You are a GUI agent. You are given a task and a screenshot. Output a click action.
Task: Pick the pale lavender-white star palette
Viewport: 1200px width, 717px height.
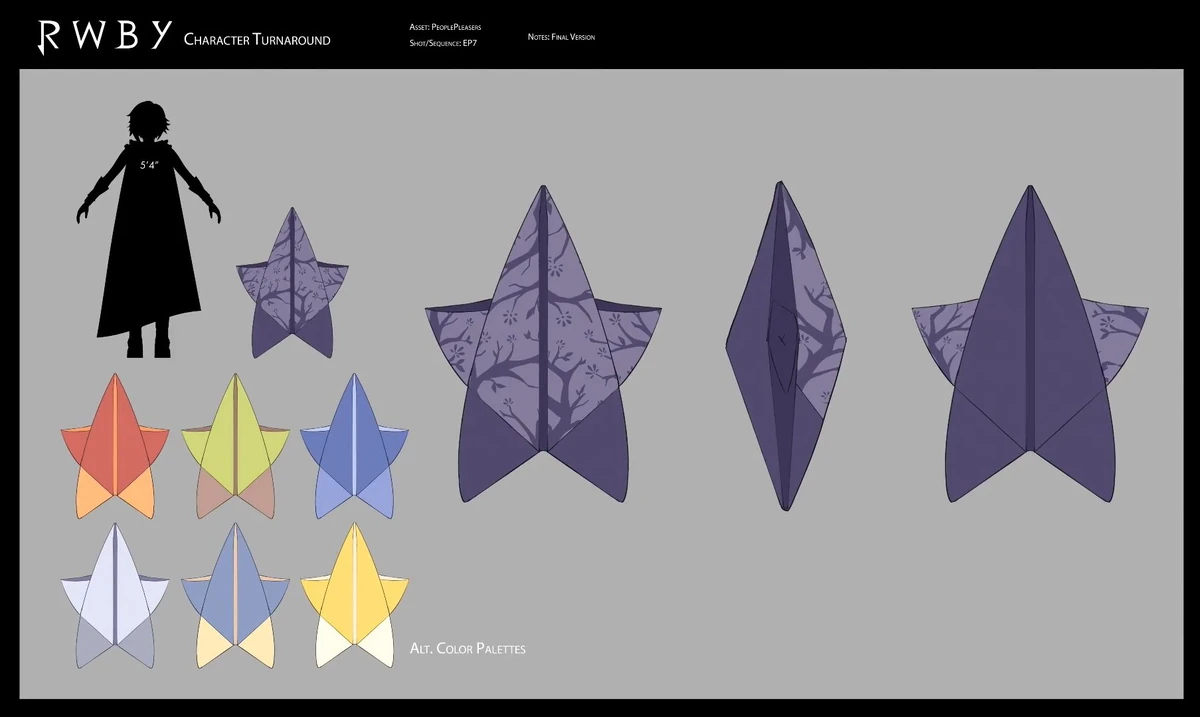115,595
